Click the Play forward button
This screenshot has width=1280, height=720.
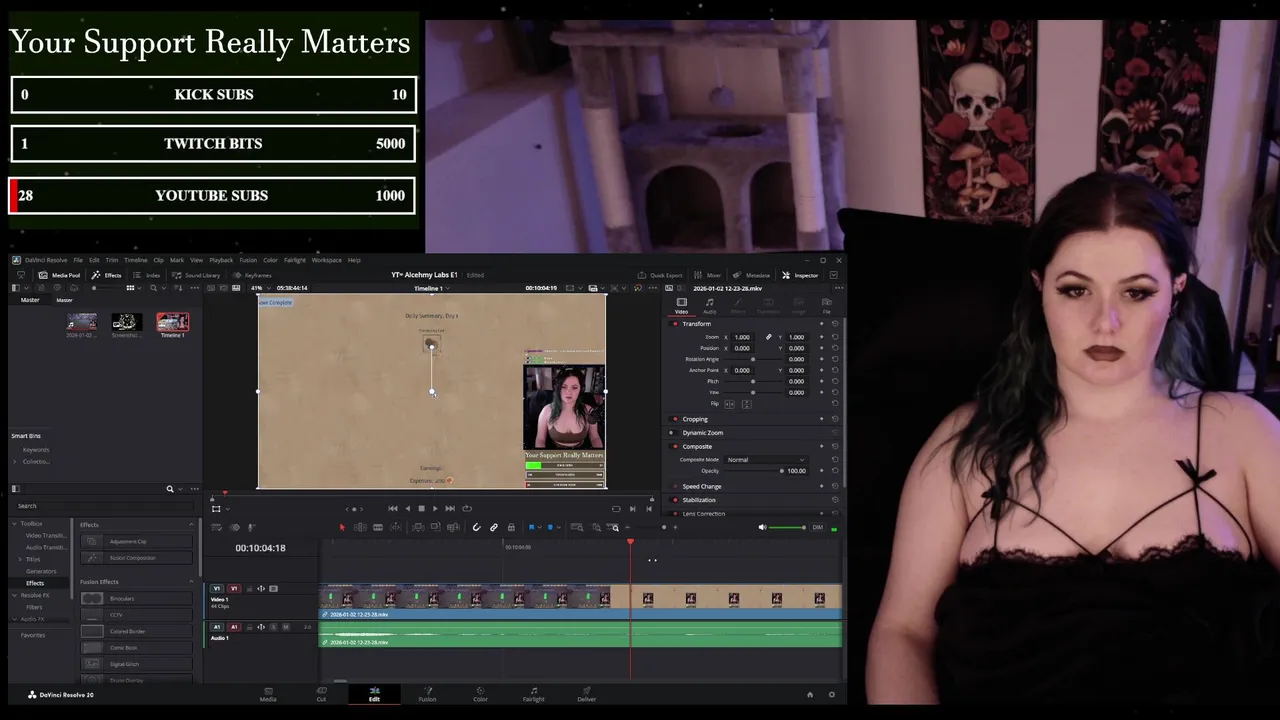tap(435, 509)
